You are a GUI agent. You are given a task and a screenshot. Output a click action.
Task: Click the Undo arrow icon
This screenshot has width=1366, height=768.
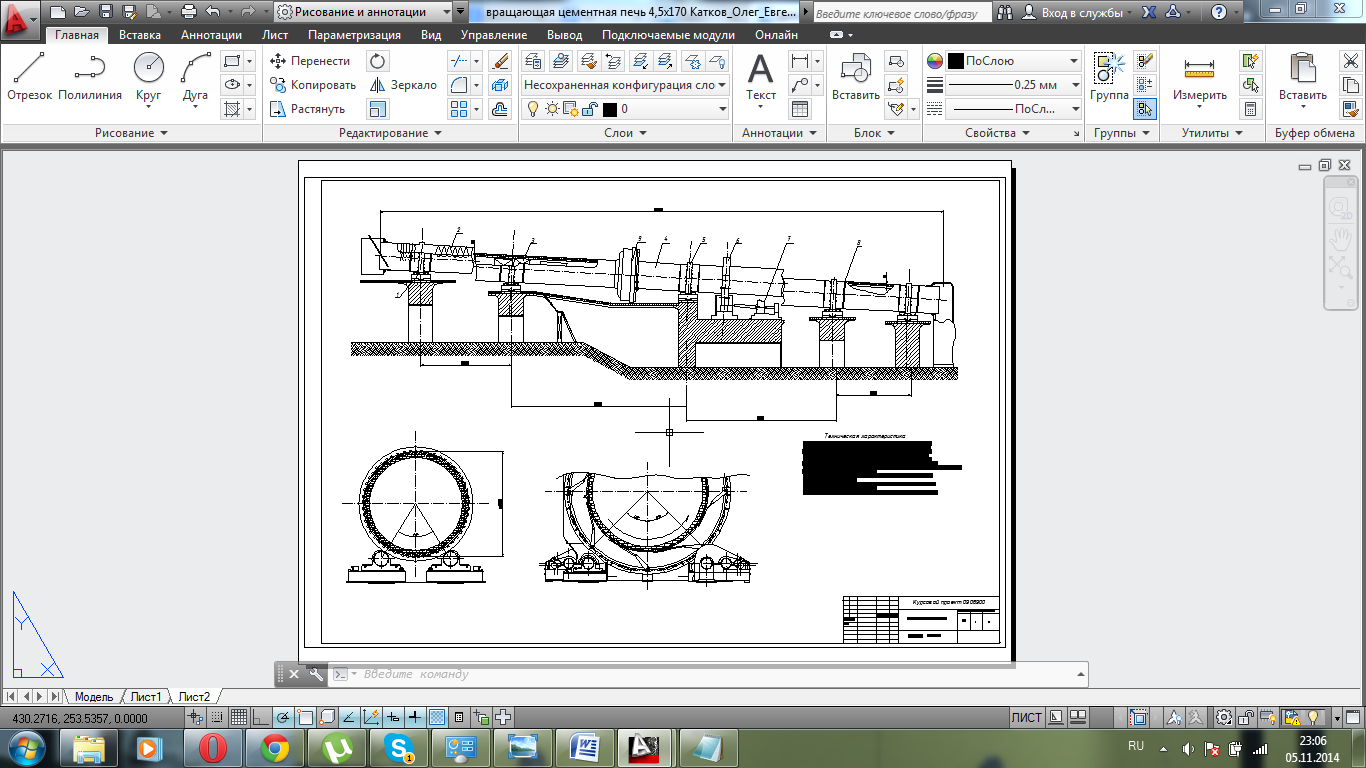[x=212, y=13]
